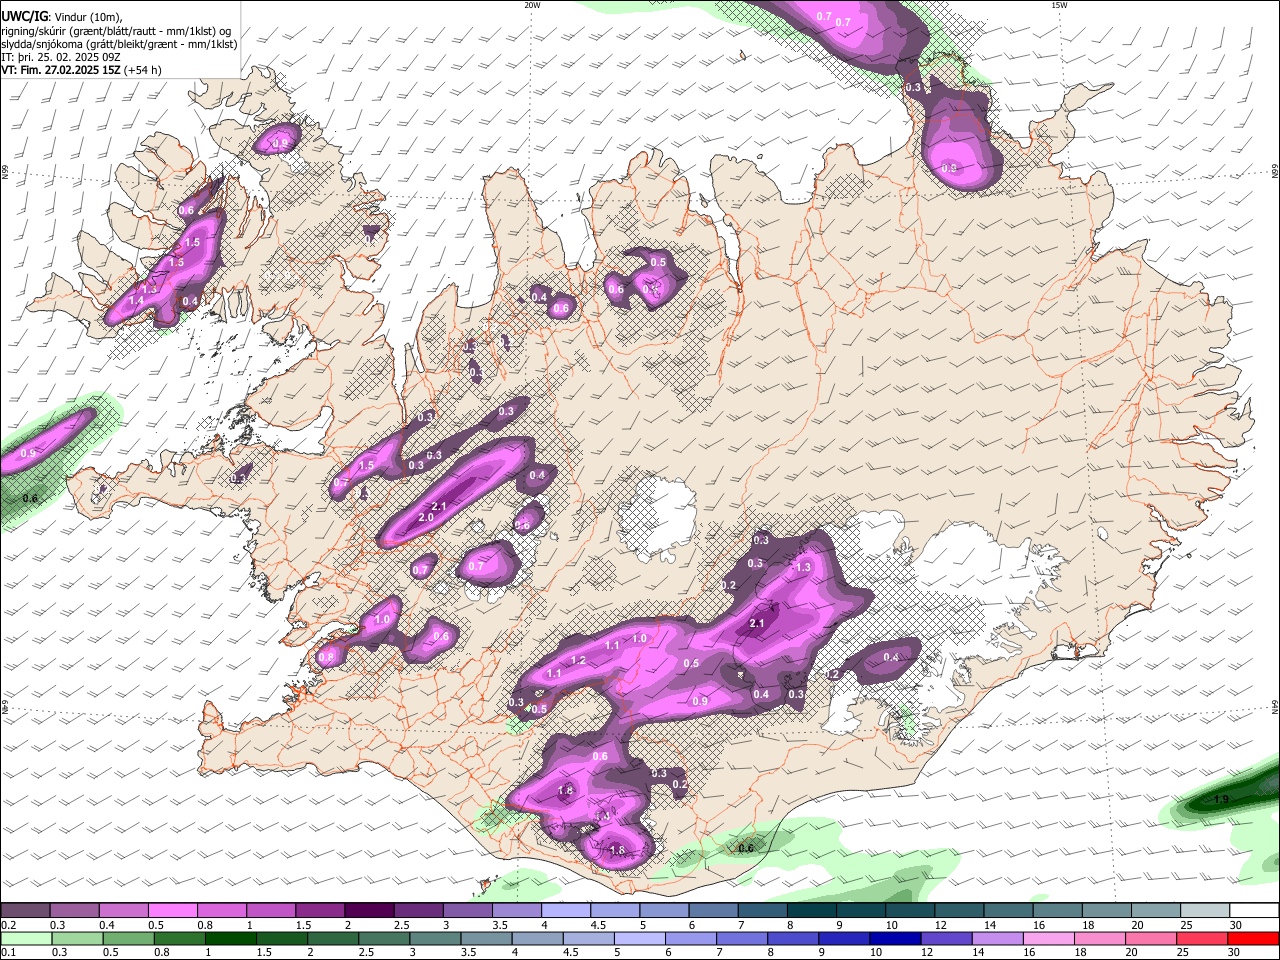
Task: Click the 2.5 grey-green rain-scale swatch
Action: tap(385, 938)
